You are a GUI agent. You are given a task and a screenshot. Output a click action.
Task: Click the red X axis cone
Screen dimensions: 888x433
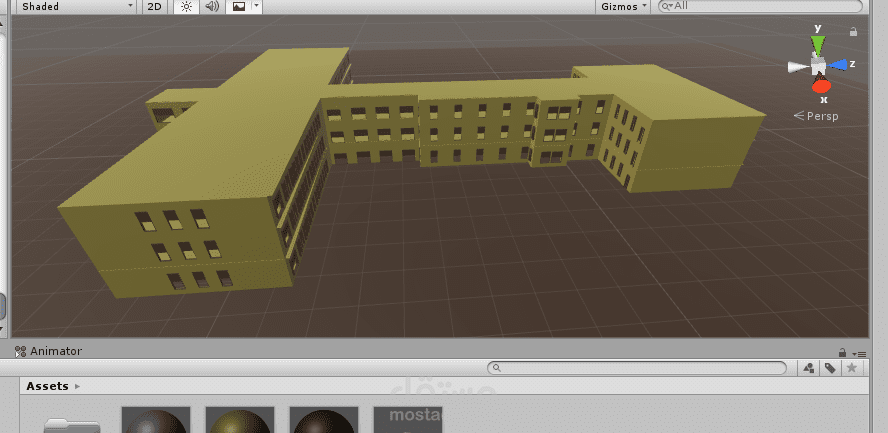pos(821,86)
